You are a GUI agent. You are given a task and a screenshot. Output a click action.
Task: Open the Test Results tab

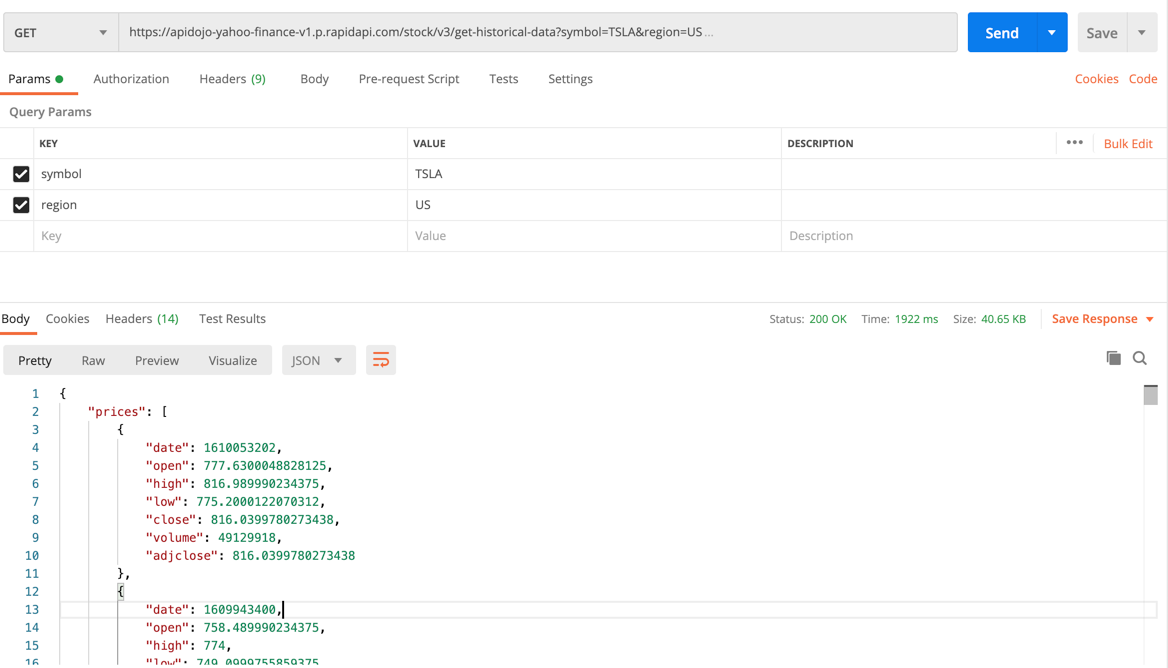(x=232, y=319)
